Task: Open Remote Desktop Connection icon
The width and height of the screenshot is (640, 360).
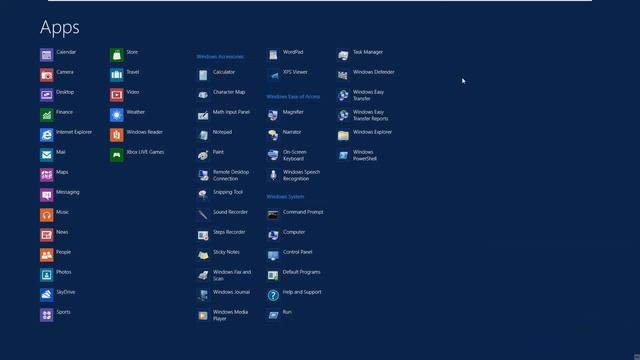Action: pyautogui.click(x=203, y=175)
